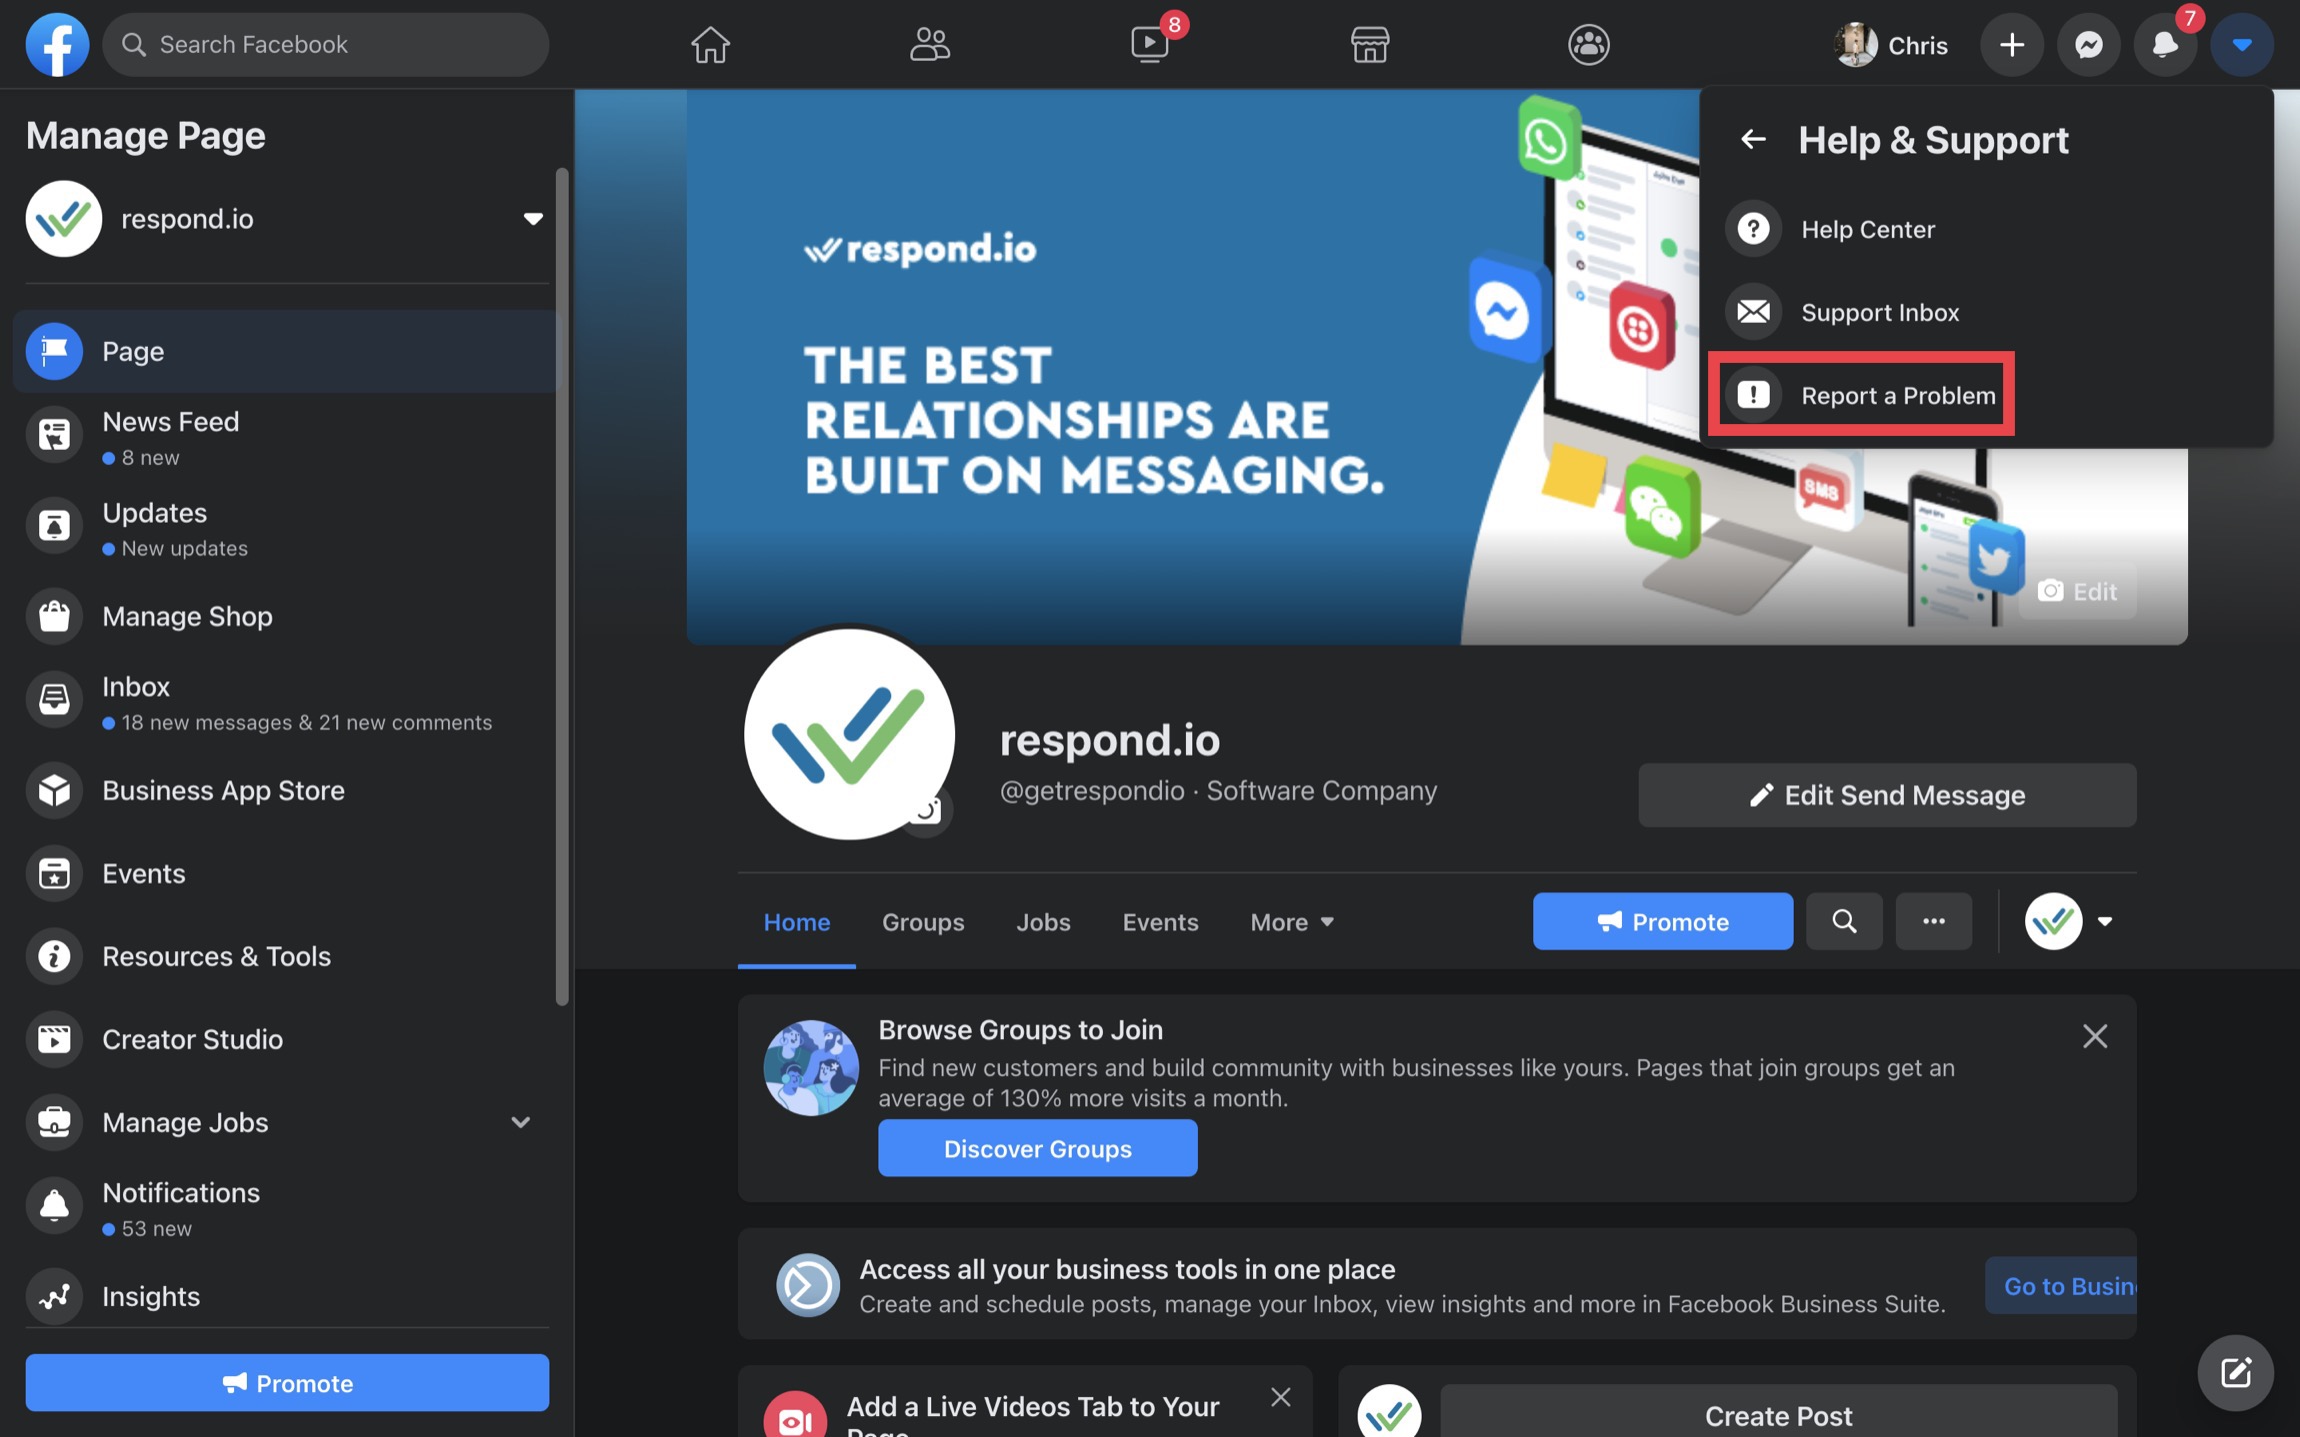Open the Business App Store
Image resolution: width=2300 pixels, height=1437 pixels.
click(x=223, y=790)
